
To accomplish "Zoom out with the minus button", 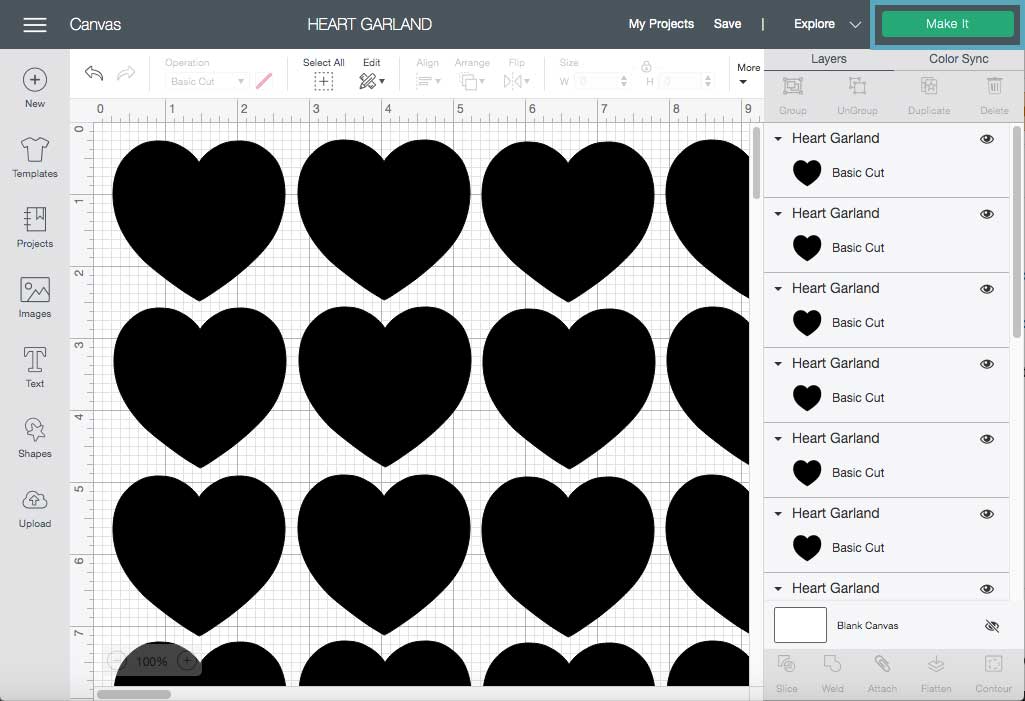I will coord(116,661).
